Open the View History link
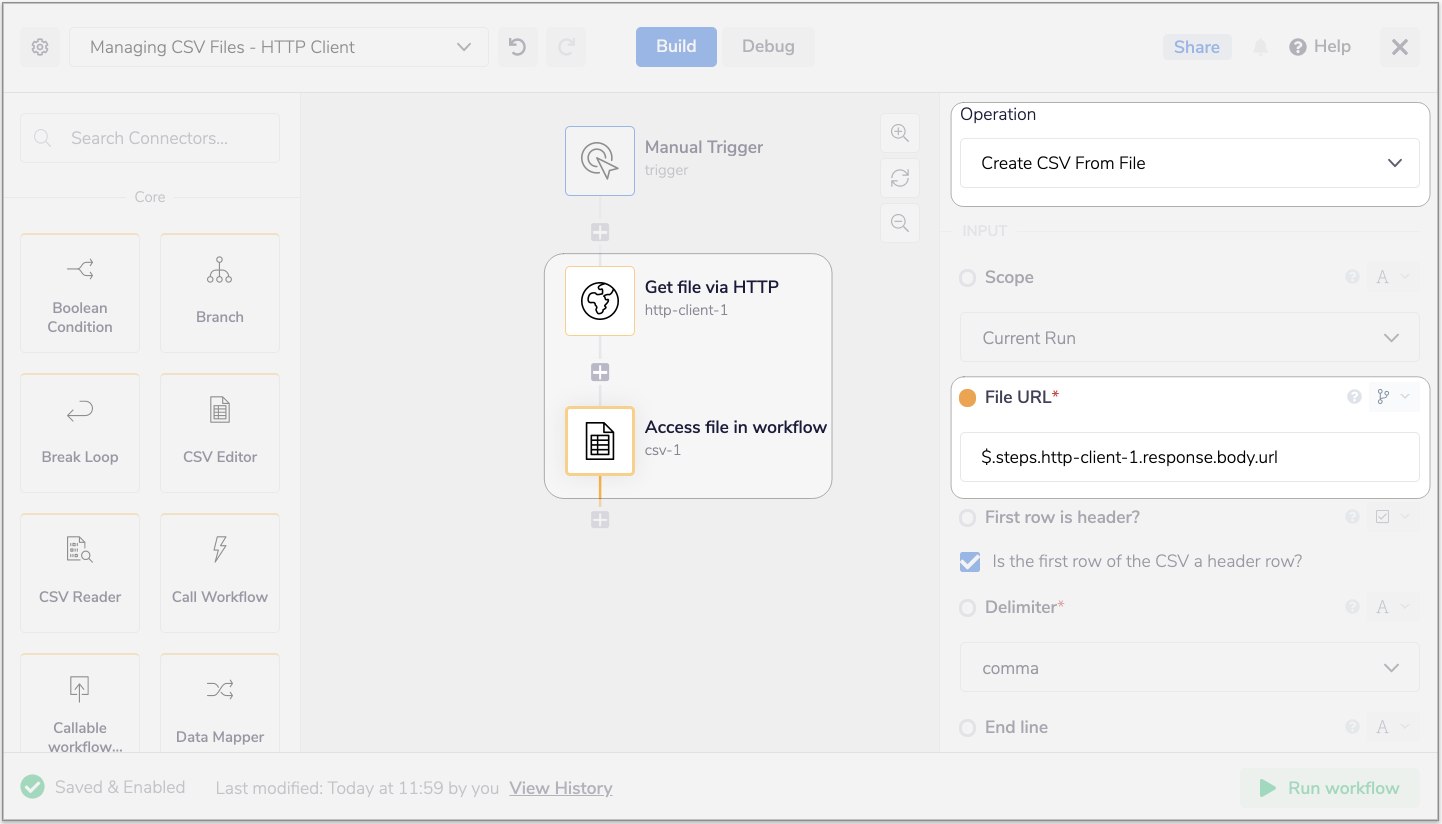The width and height of the screenshot is (1442, 824). [560, 788]
